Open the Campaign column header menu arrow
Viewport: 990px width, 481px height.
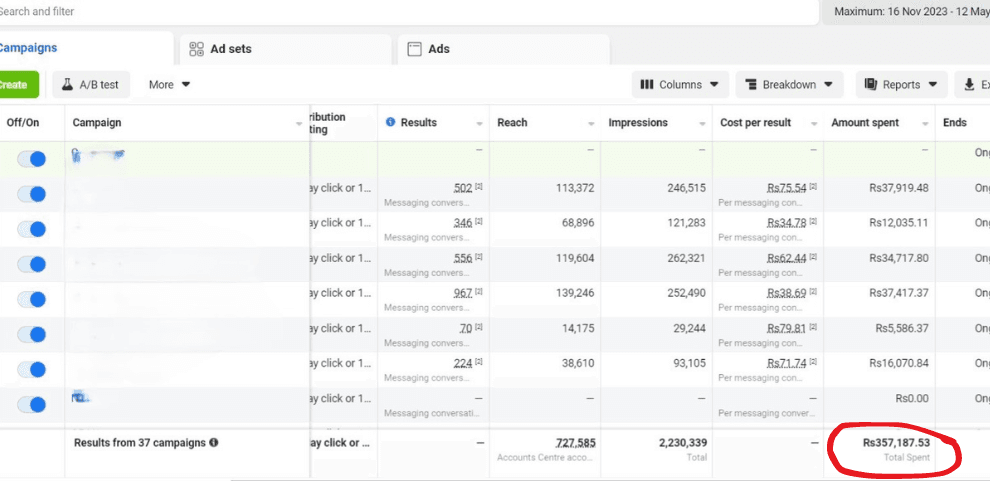tap(299, 124)
